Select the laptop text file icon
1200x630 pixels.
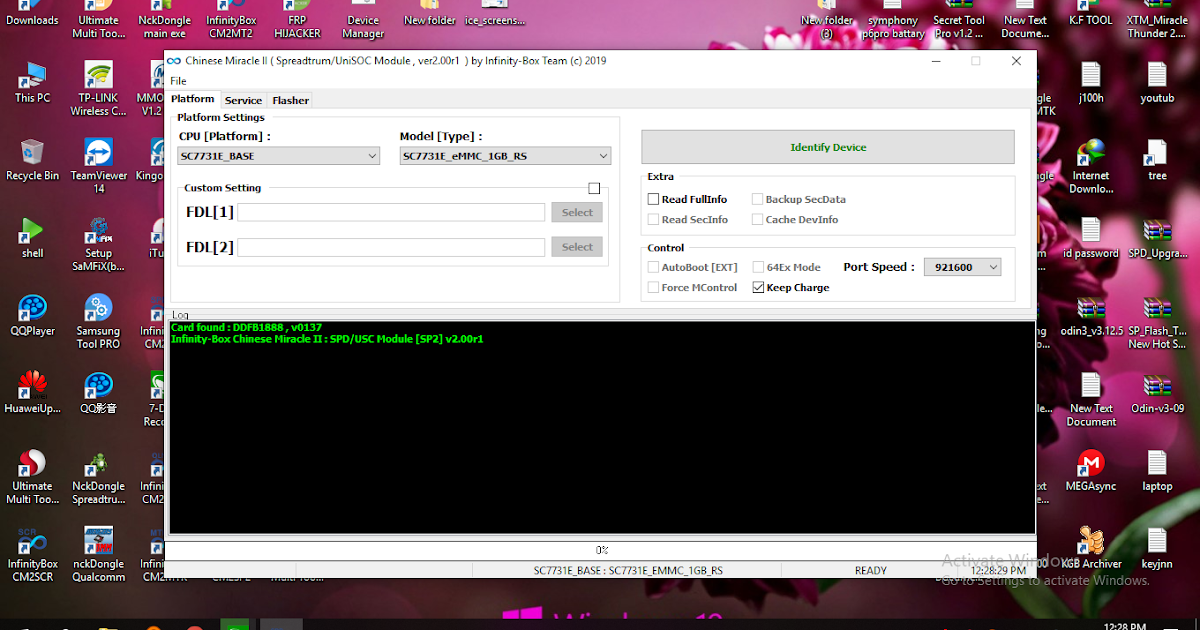pos(1157,471)
